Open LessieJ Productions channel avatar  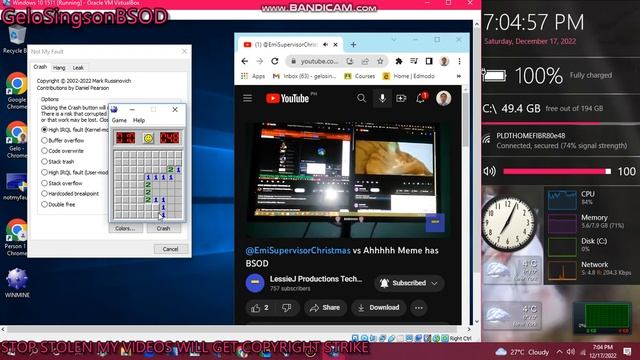[255, 282]
